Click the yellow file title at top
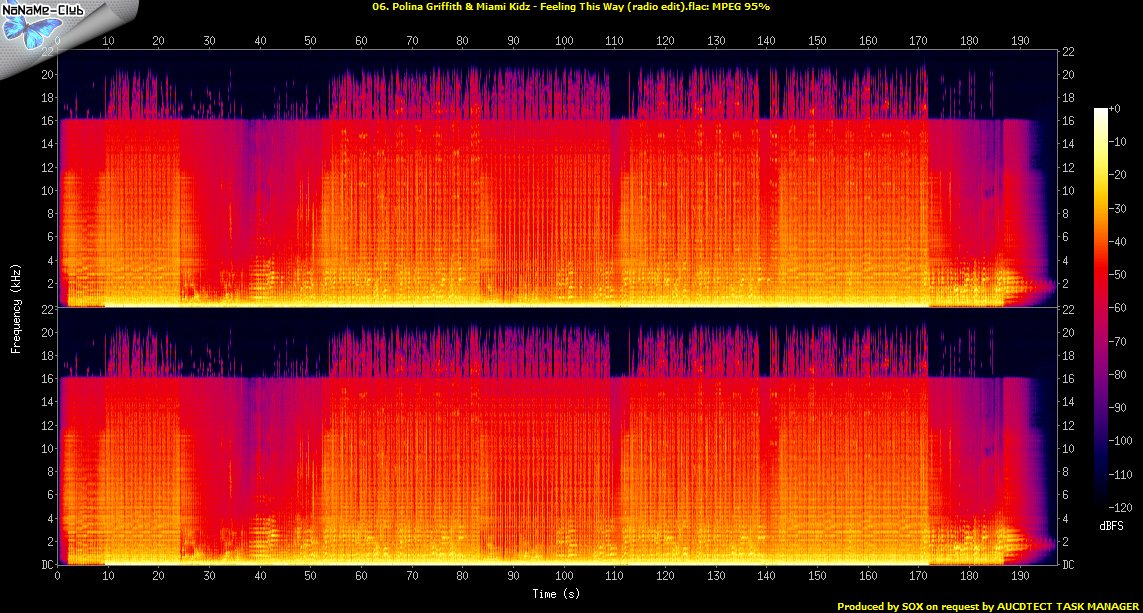This screenshot has height=613, width=1143. (x=570, y=6)
